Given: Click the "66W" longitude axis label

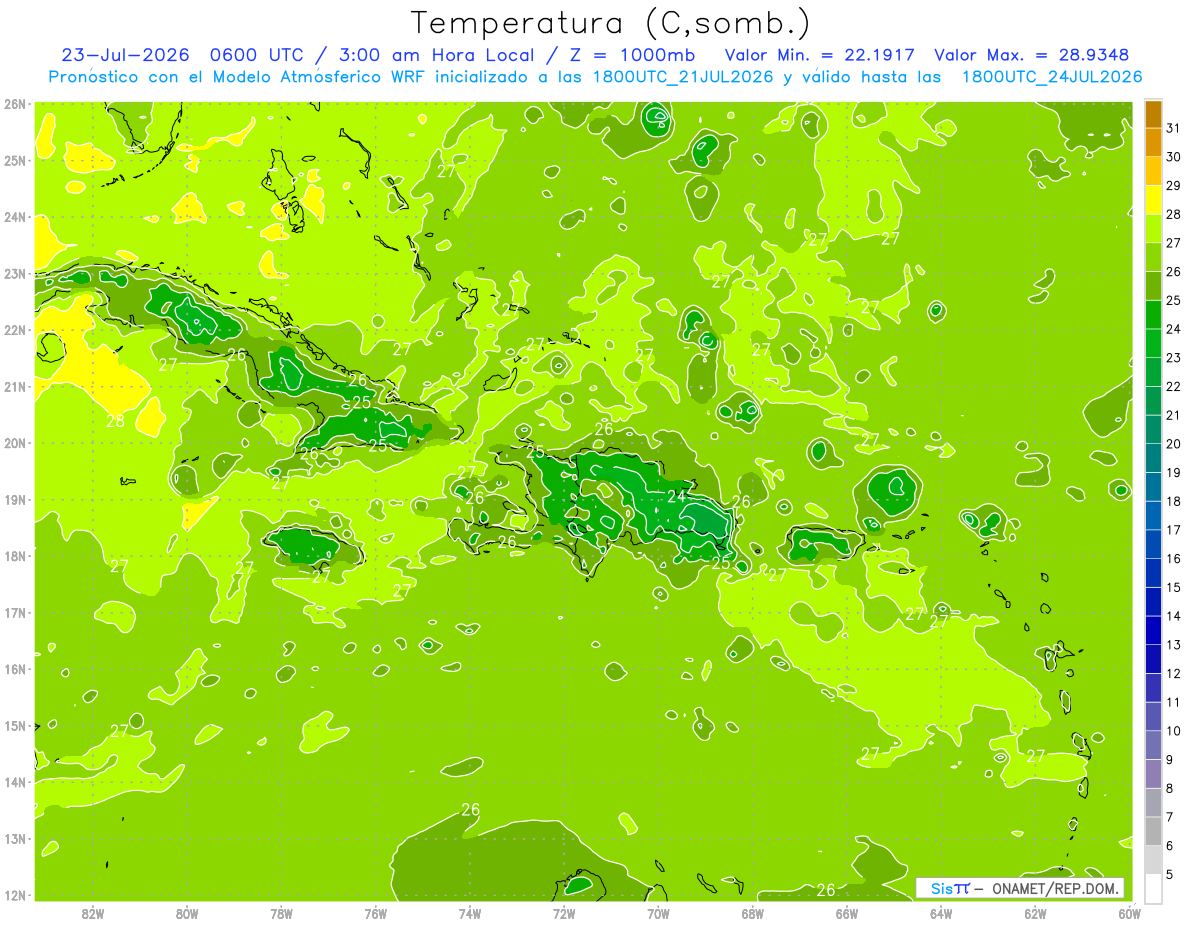Looking at the screenshot, I should coord(847,913).
